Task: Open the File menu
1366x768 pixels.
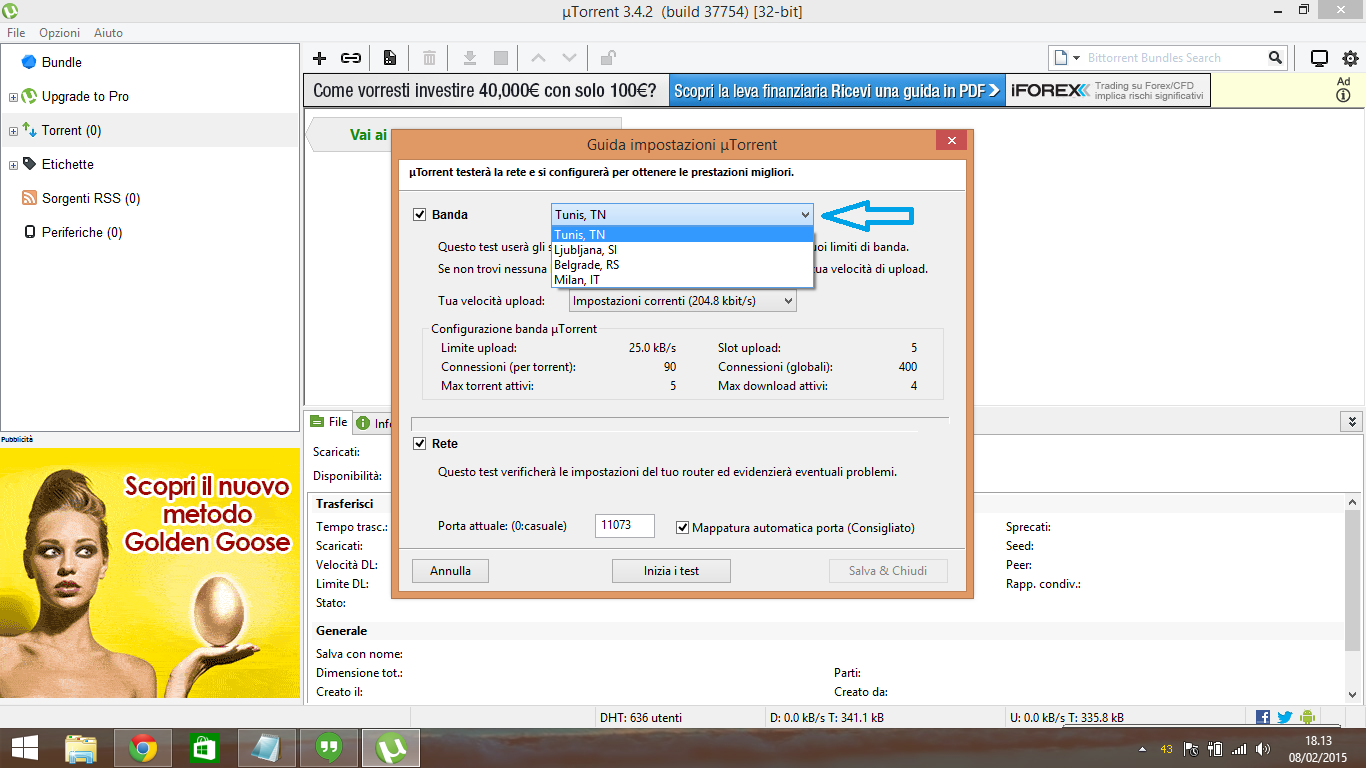Action: point(16,32)
